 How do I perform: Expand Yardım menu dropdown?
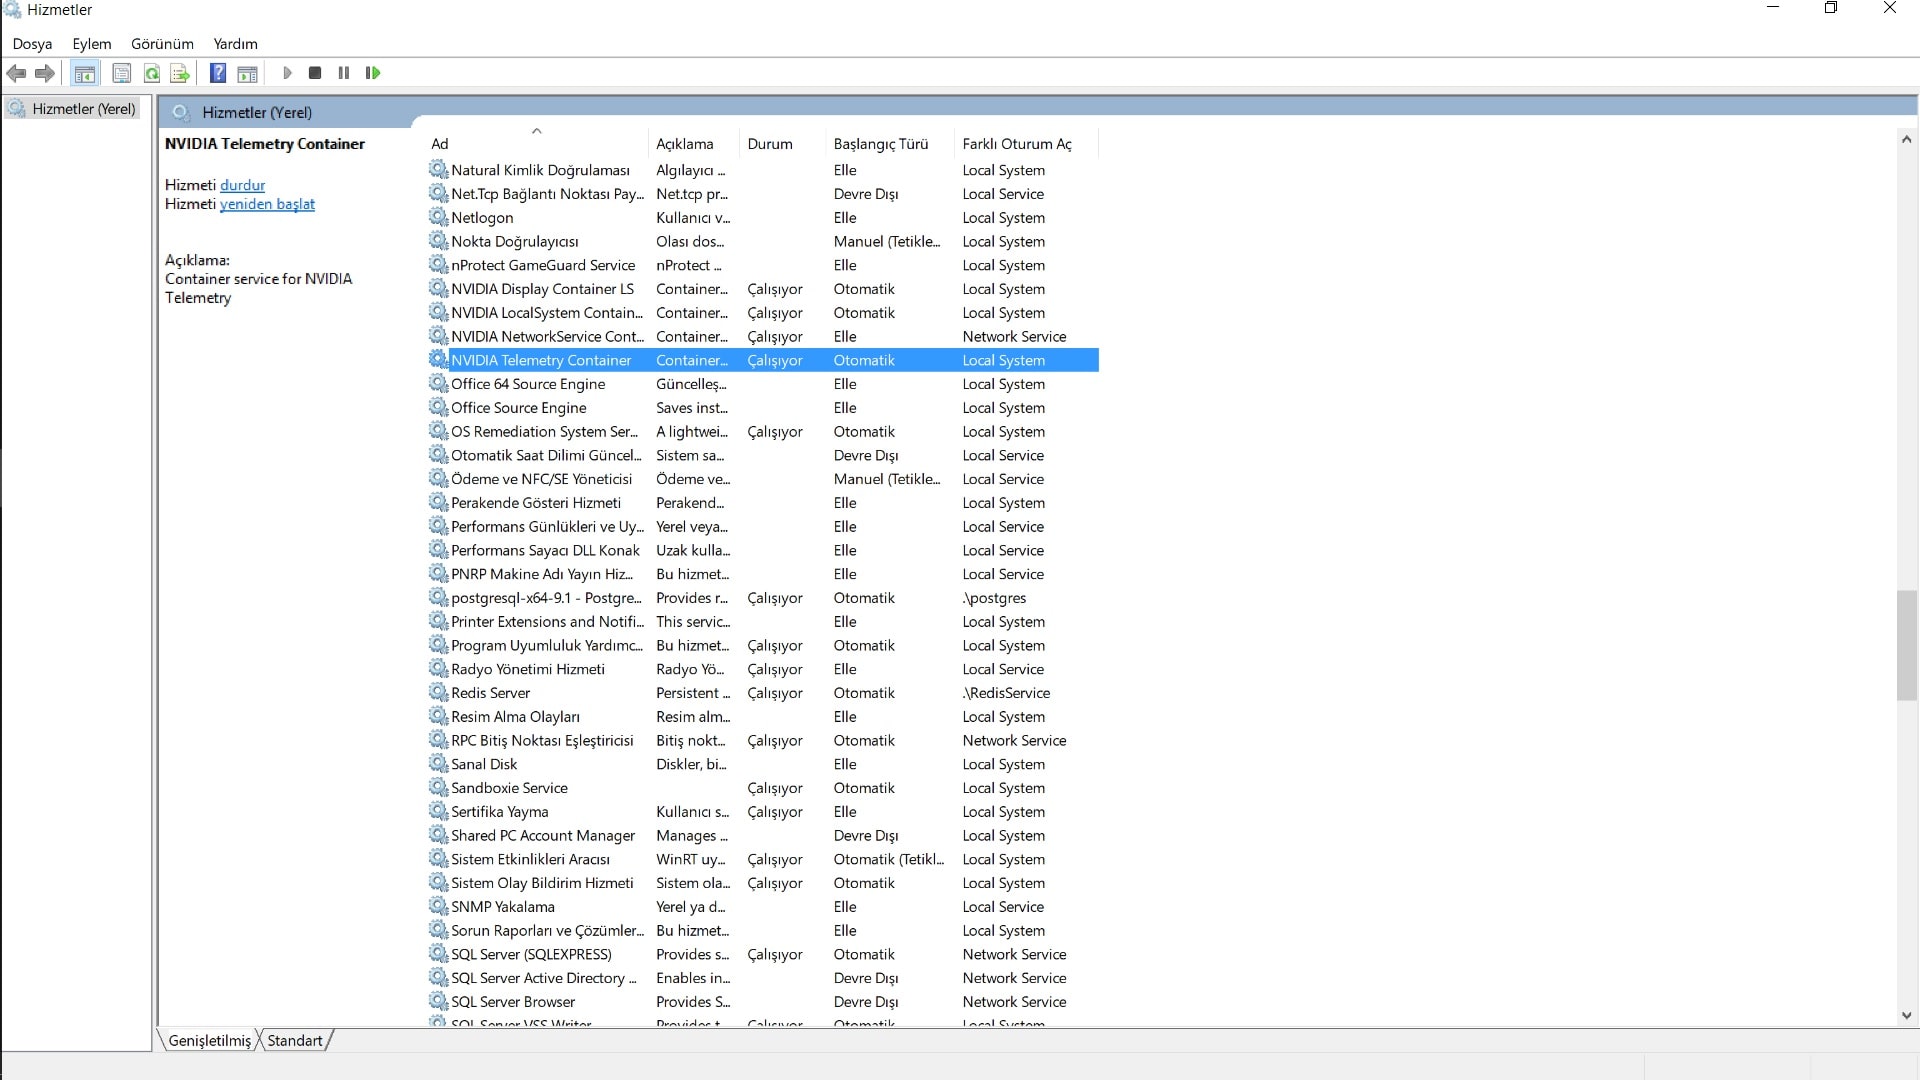tap(235, 44)
